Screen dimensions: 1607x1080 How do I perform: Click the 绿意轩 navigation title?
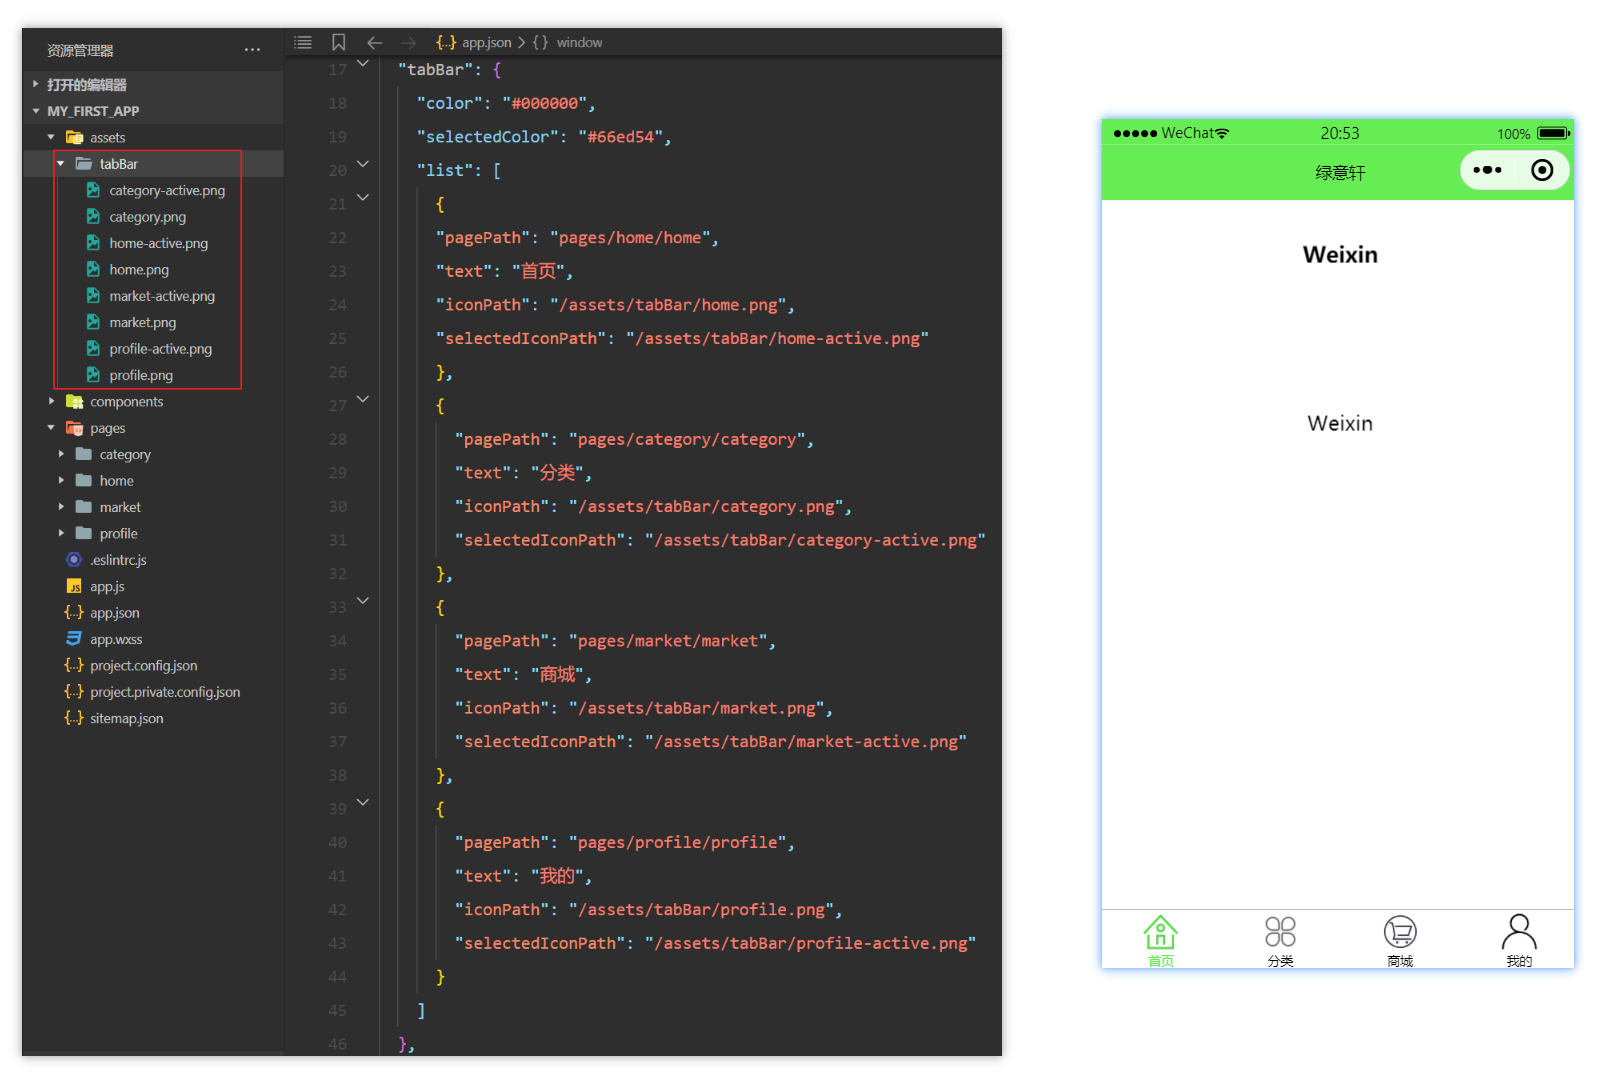[1340, 173]
